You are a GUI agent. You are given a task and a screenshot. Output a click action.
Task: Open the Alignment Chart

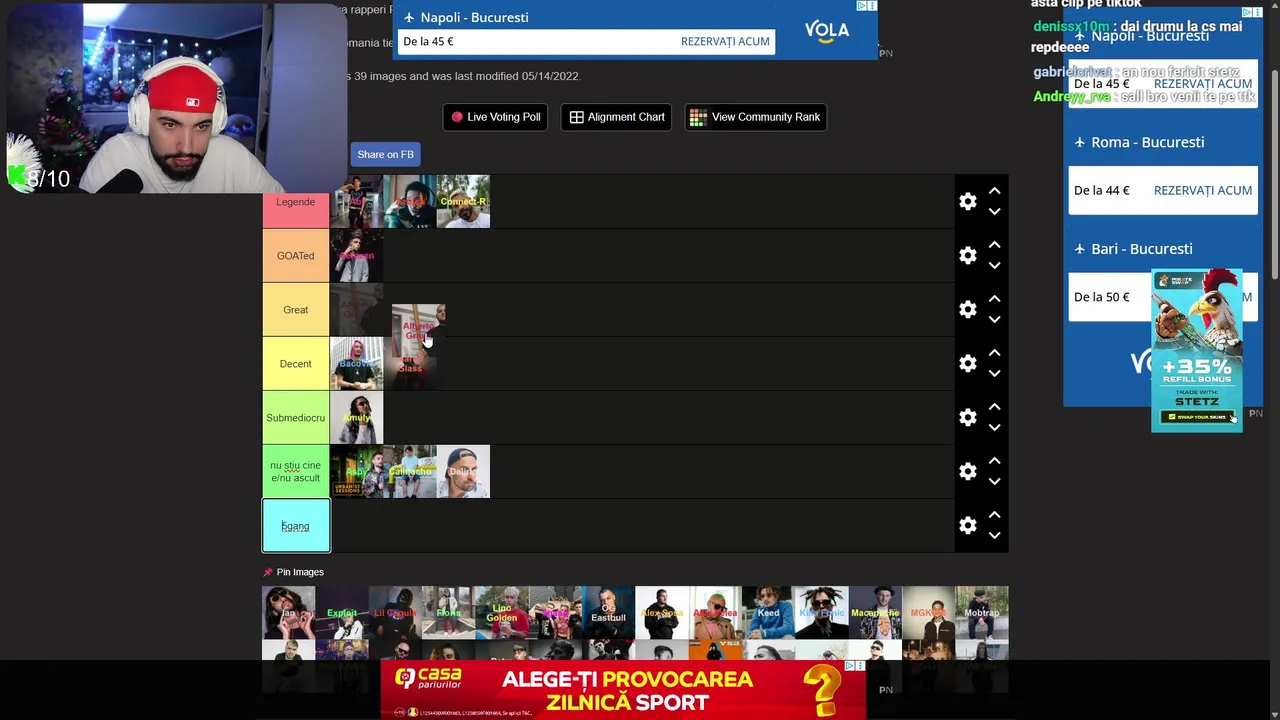[617, 117]
